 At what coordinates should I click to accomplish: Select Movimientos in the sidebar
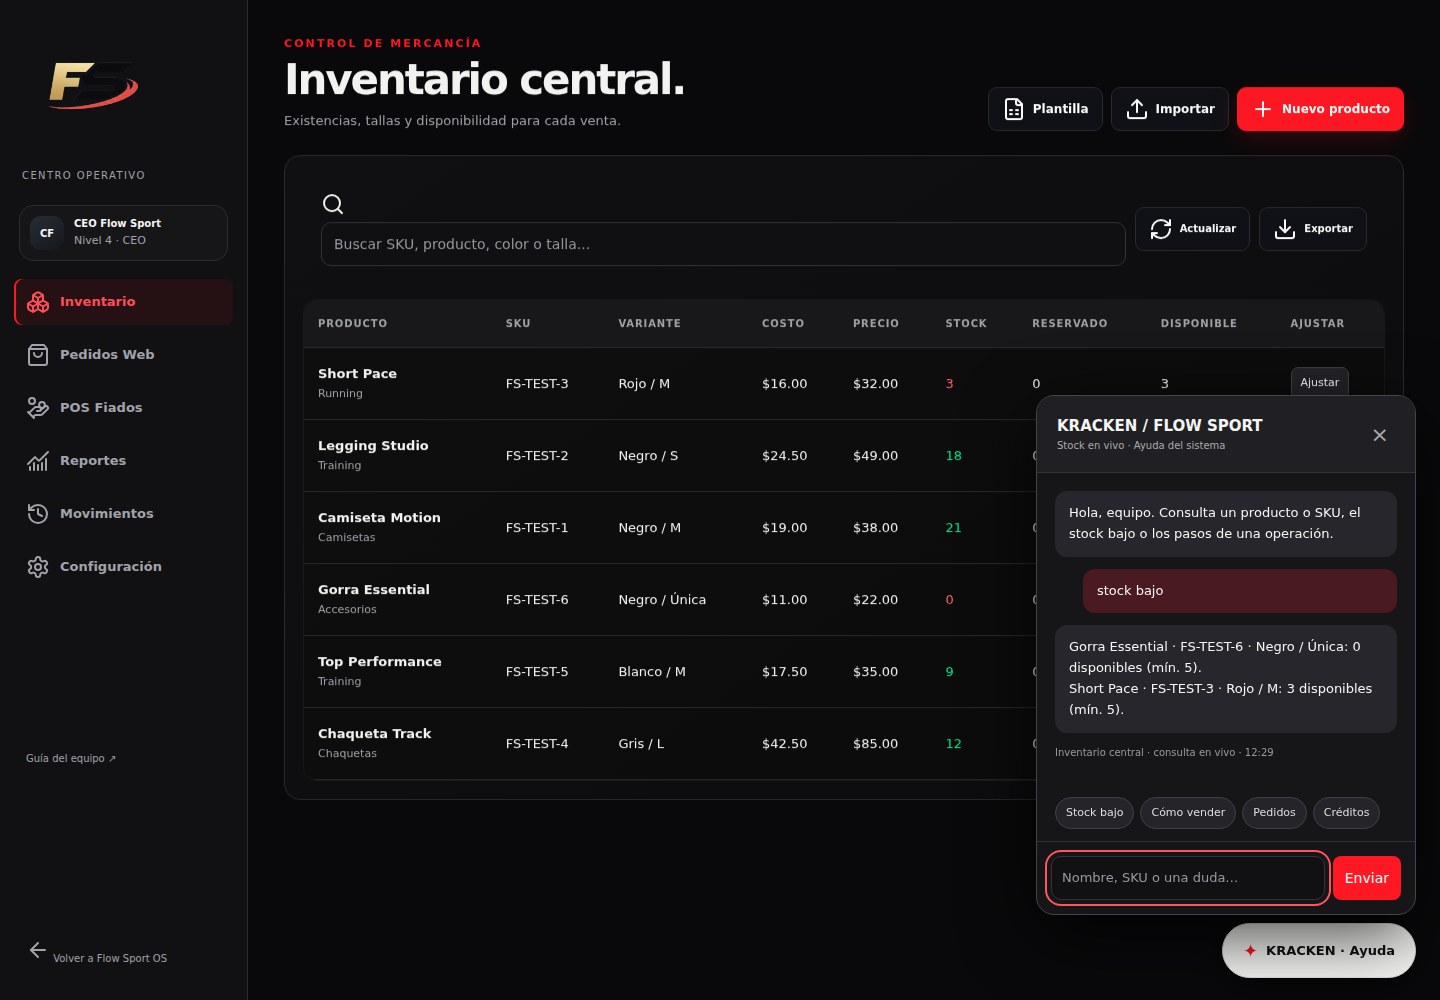pos(124,514)
